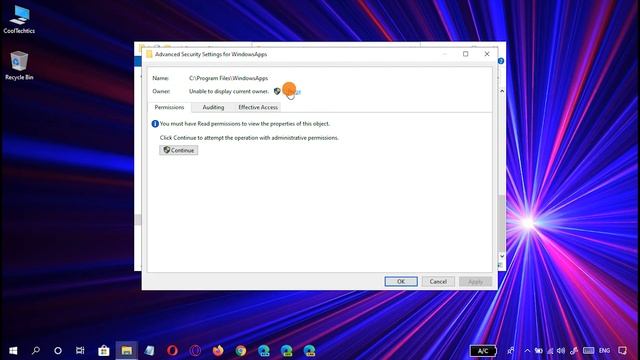Maximize the Advanced Security Settings window

click(x=465, y=54)
